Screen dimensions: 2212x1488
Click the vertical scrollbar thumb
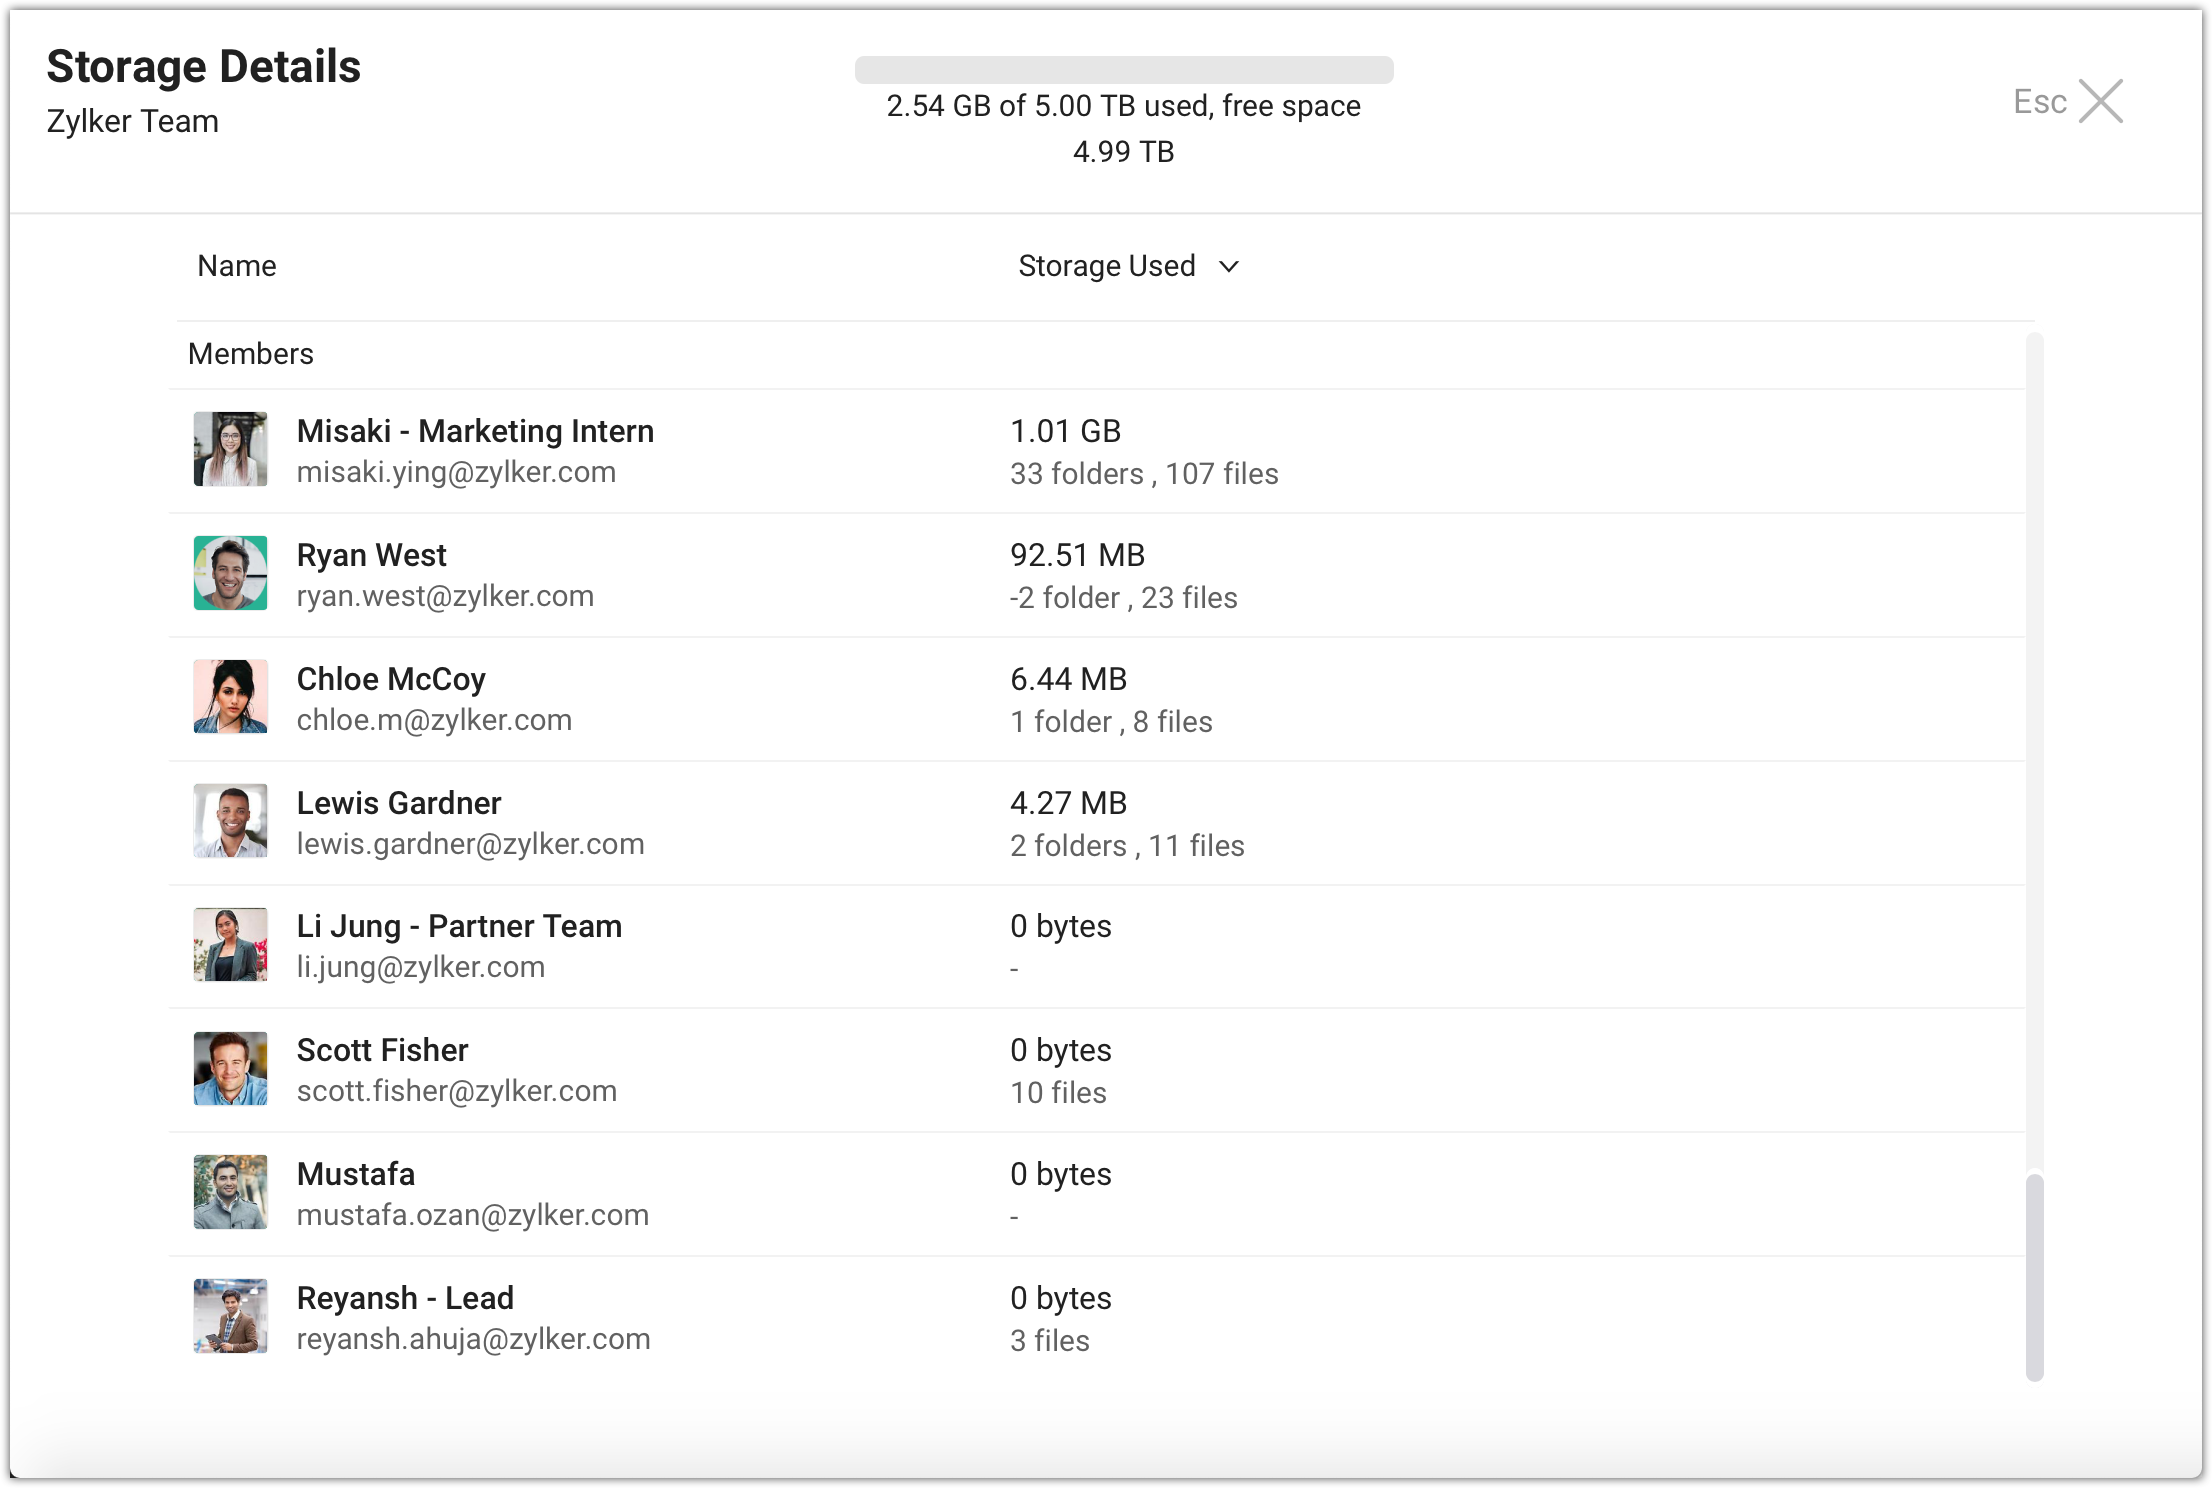(2034, 1277)
